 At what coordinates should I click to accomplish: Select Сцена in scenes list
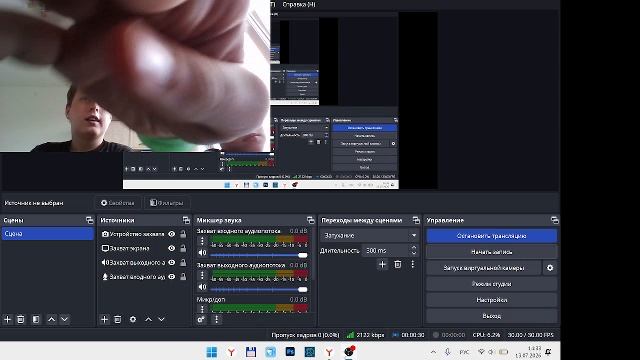pyautogui.click(x=47, y=234)
